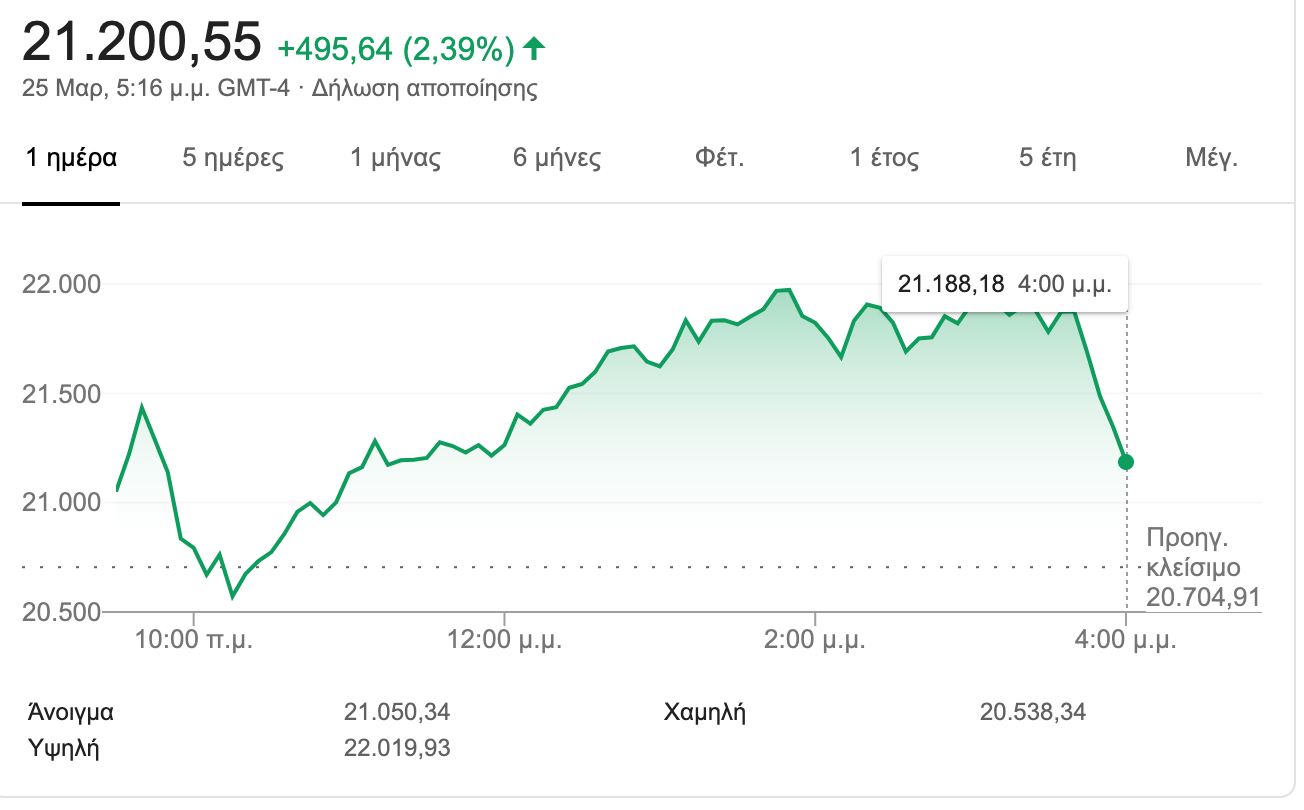1304x810 pixels.
Task: Show the '1 μήνας' chart
Action: click(x=395, y=158)
